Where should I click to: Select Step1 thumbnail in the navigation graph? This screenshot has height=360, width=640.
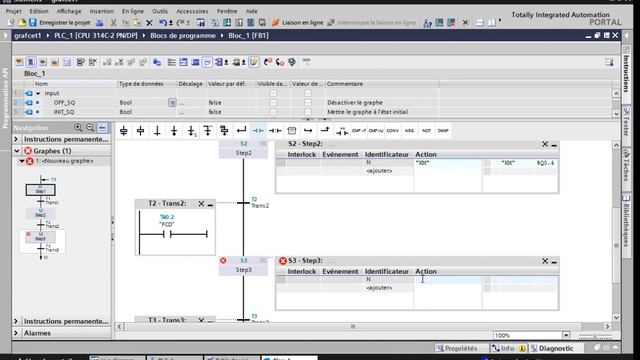point(40,190)
